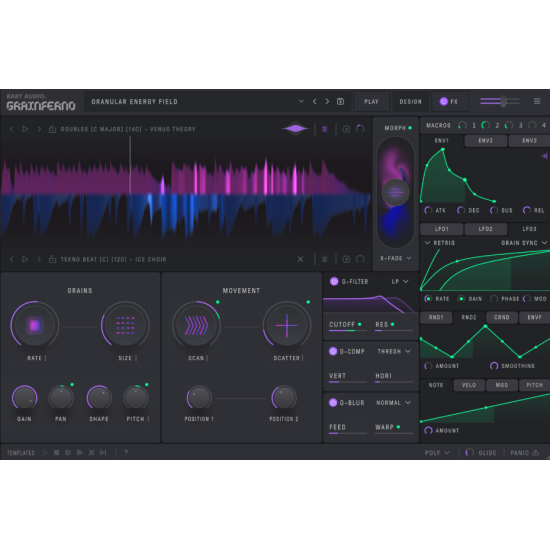This screenshot has height=550, width=550.
Task: Click the first template icon after Templates label
Action: pyautogui.click(x=45, y=452)
